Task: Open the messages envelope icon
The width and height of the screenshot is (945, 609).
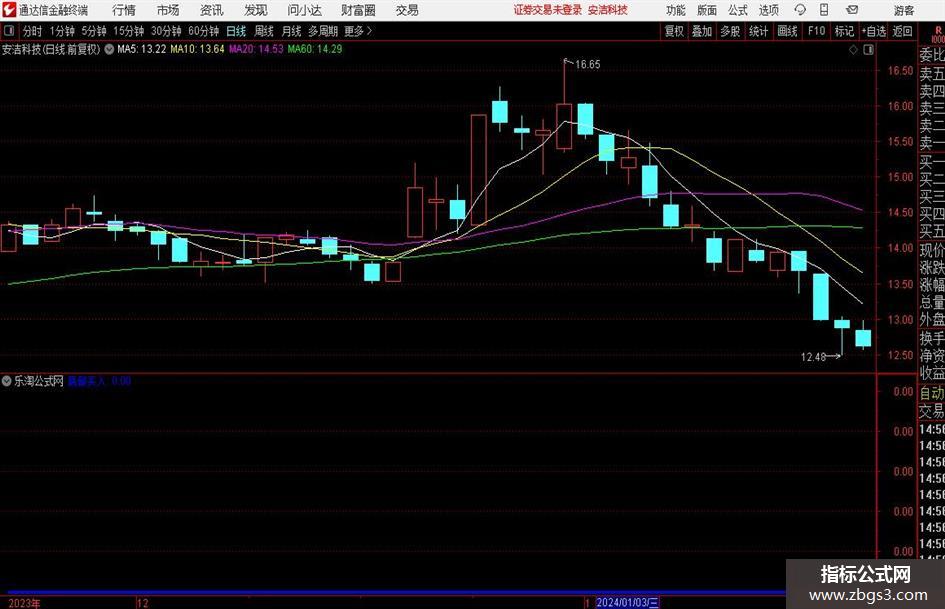Action: (852, 10)
